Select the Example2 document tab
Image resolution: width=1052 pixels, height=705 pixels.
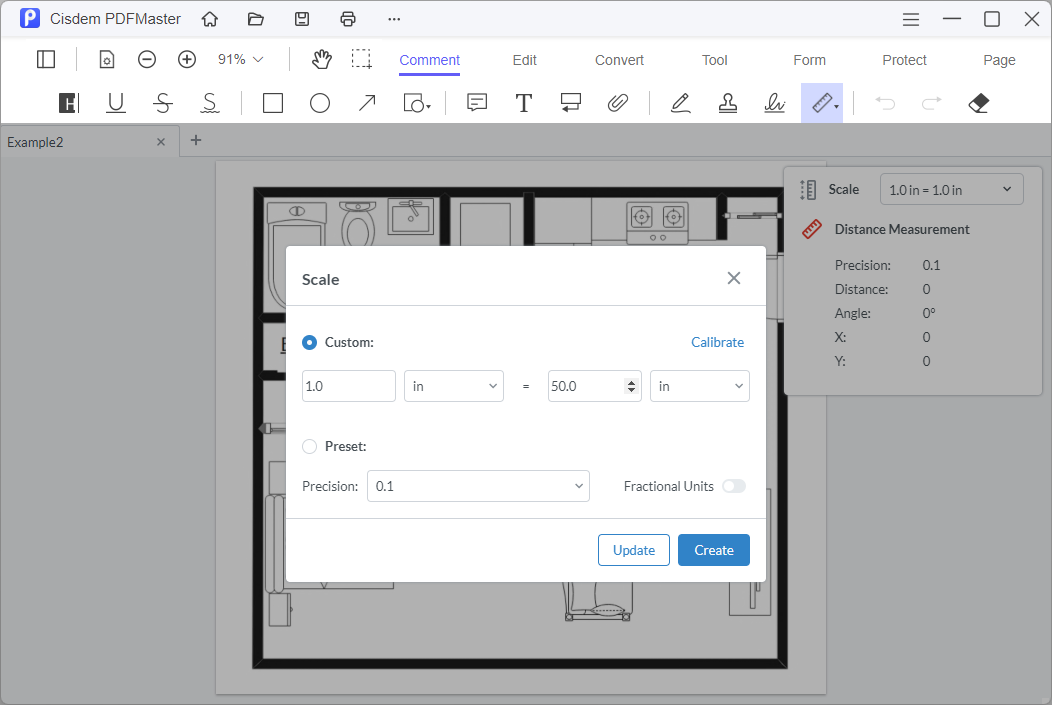(x=90, y=142)
